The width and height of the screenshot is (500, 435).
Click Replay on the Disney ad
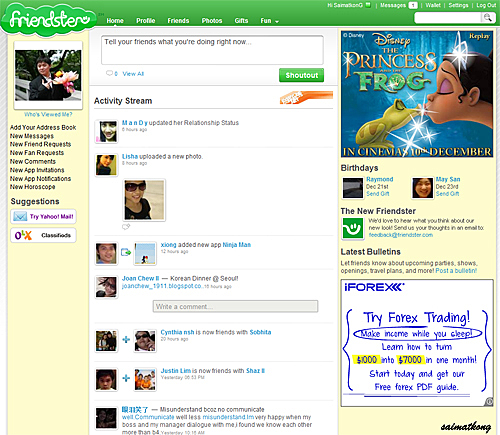480,36
